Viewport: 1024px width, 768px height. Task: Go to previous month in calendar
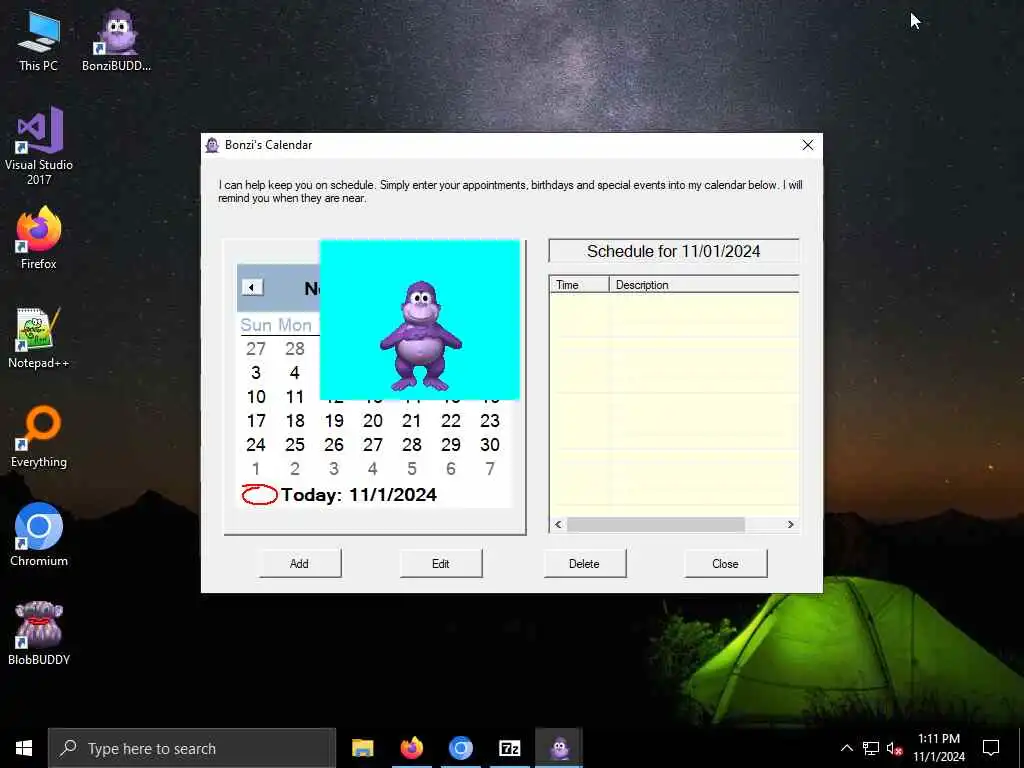[x=252, y=287]
